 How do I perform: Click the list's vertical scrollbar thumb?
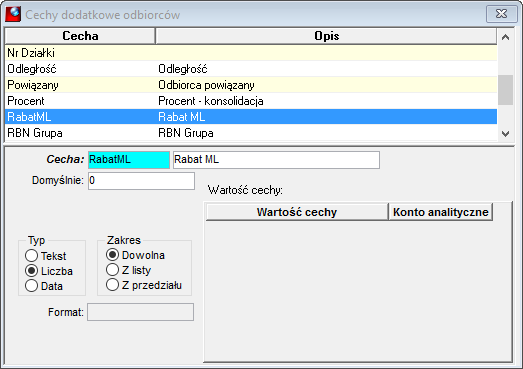(505, 90)
